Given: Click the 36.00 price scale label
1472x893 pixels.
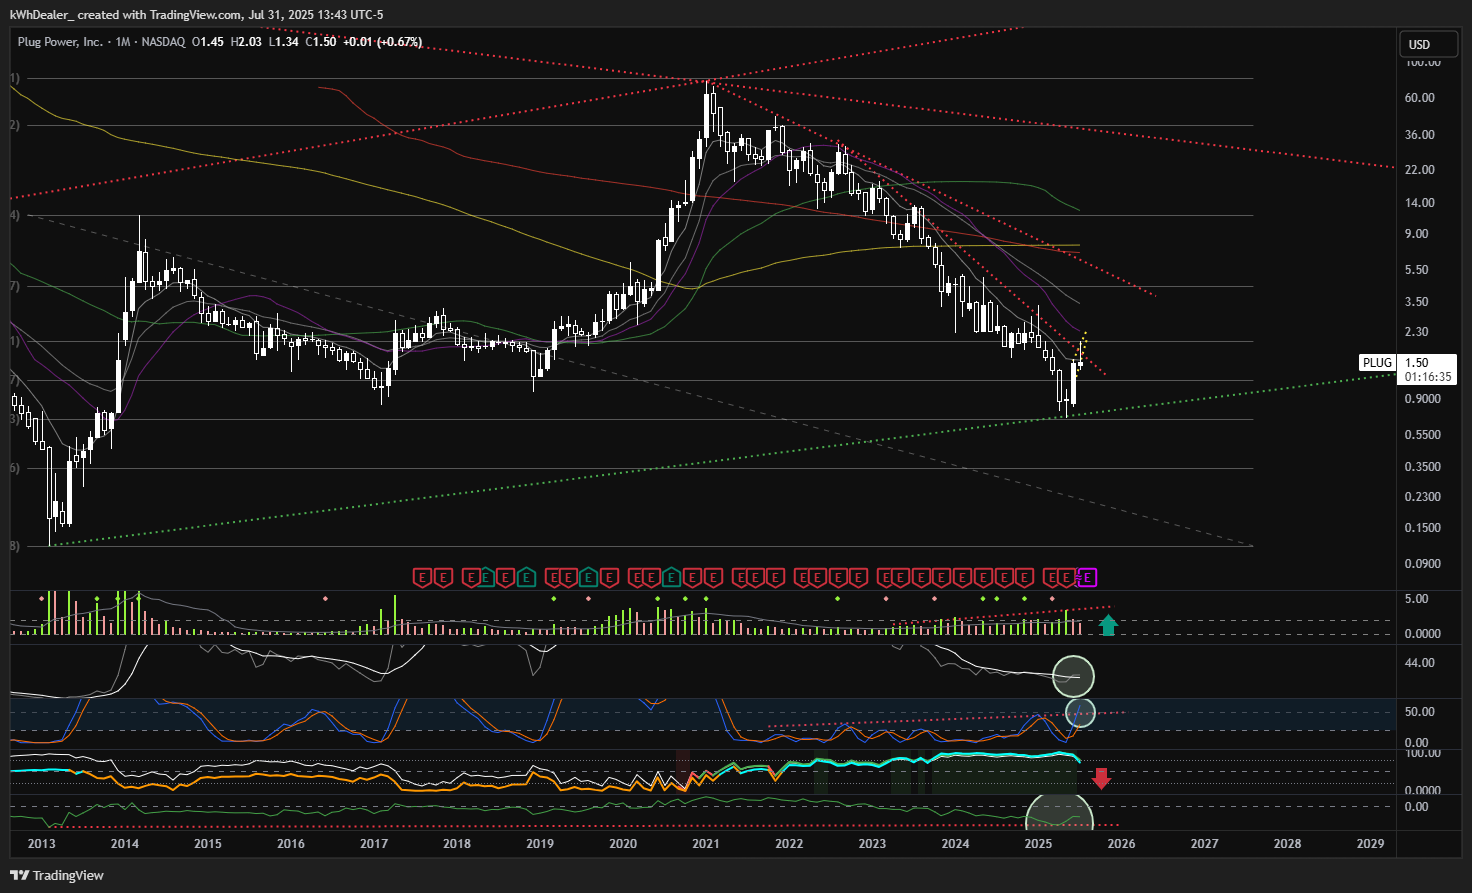Looking at the screenshot, I should point(1420,135).
